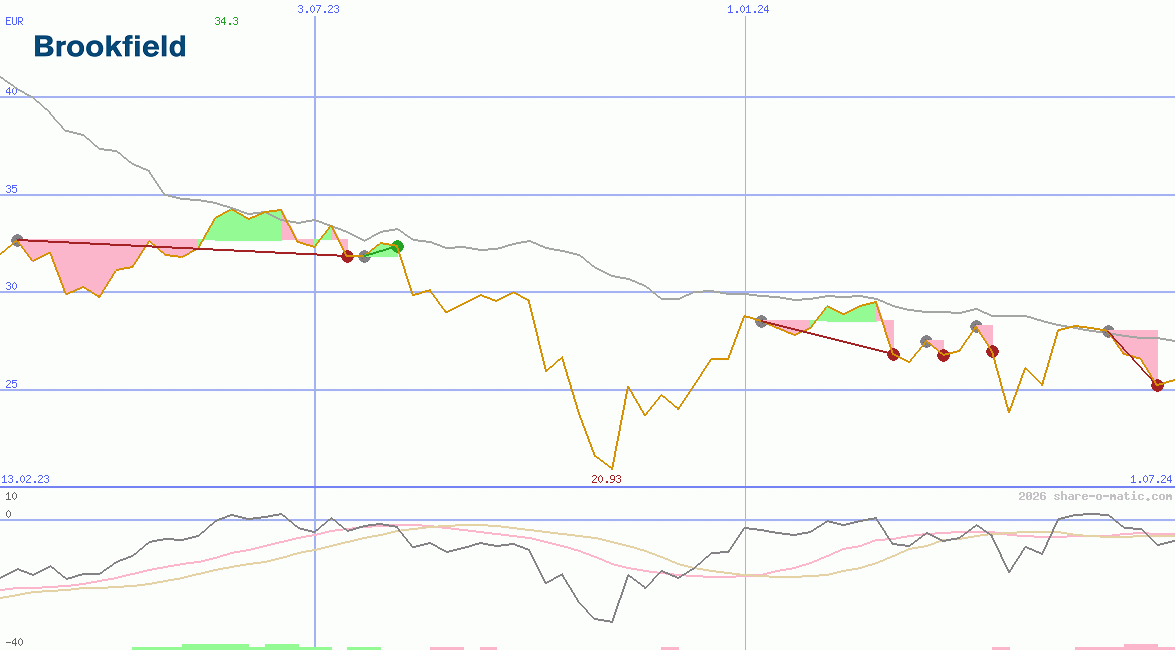Click gray marker directly left of green marker
The image size is (1175, 650).
(x=364, y=257)
